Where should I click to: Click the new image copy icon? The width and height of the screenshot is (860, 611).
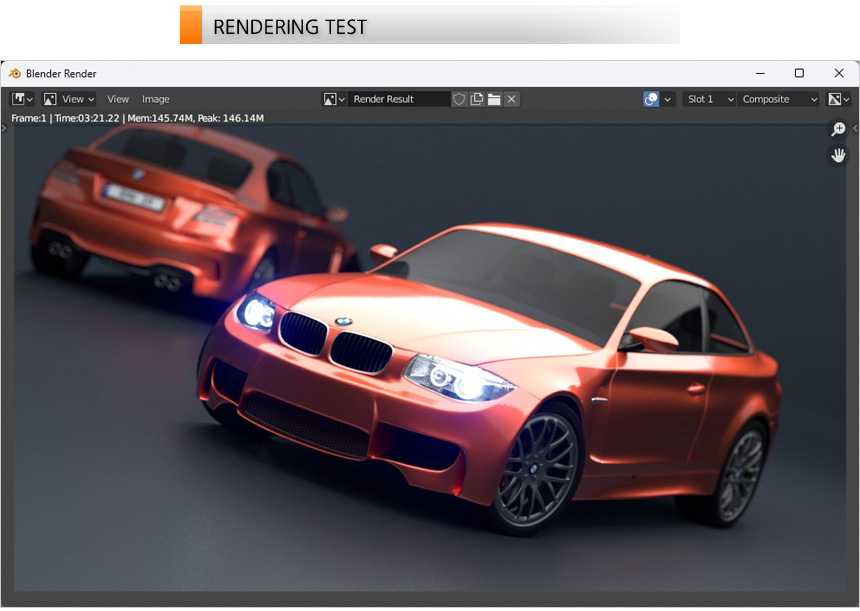[x=477, y=99]
